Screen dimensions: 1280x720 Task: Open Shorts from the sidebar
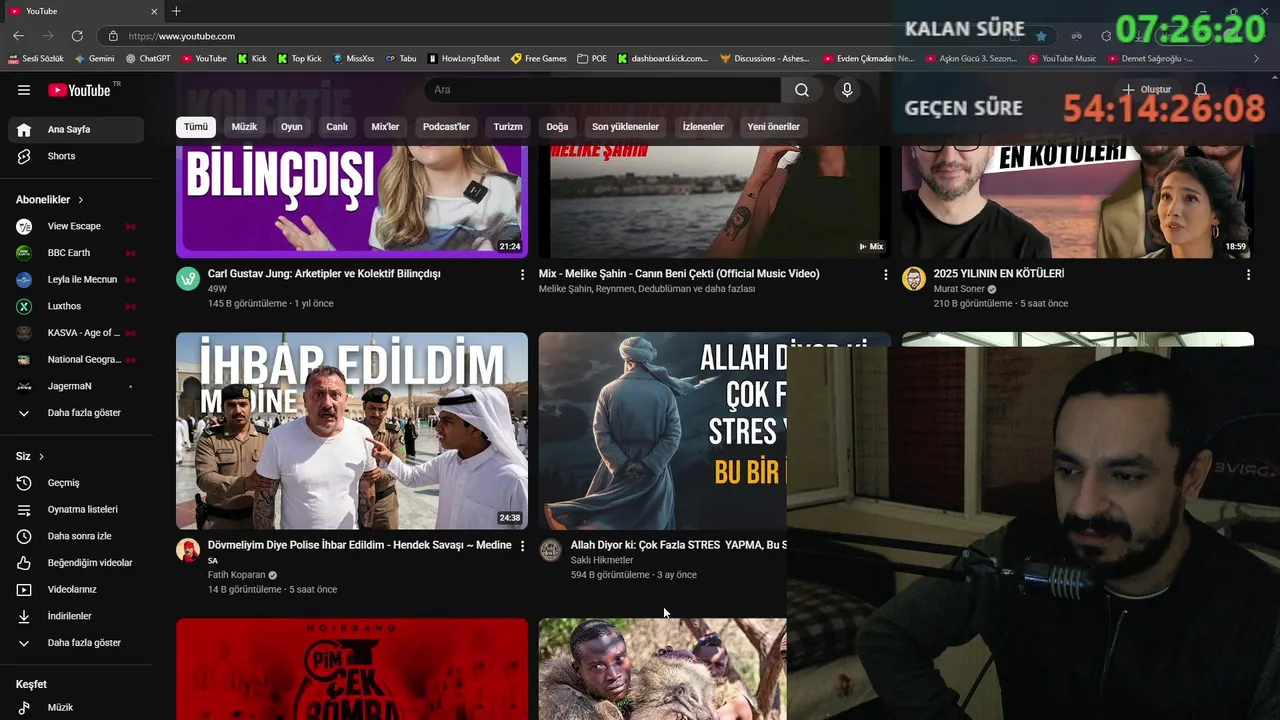coord(76,156)
